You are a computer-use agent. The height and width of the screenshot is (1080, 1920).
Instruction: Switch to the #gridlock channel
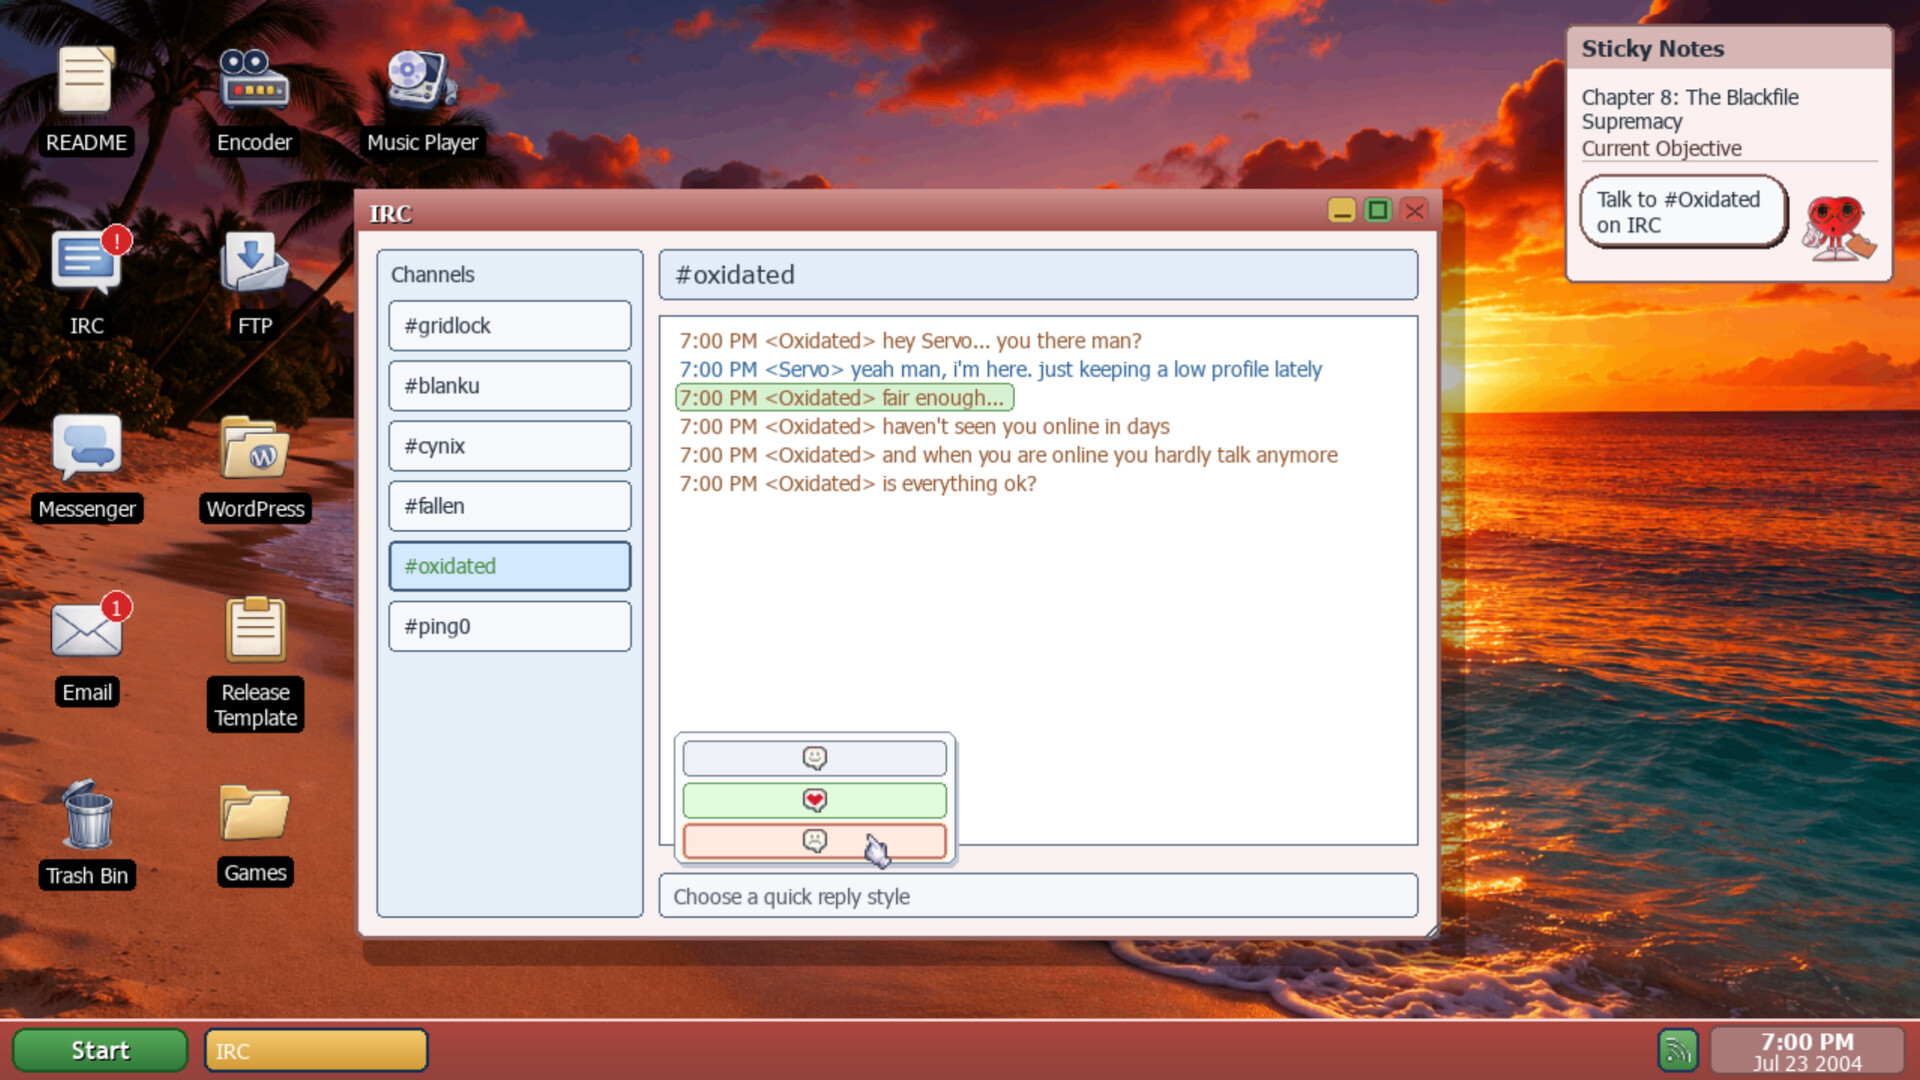509,326
